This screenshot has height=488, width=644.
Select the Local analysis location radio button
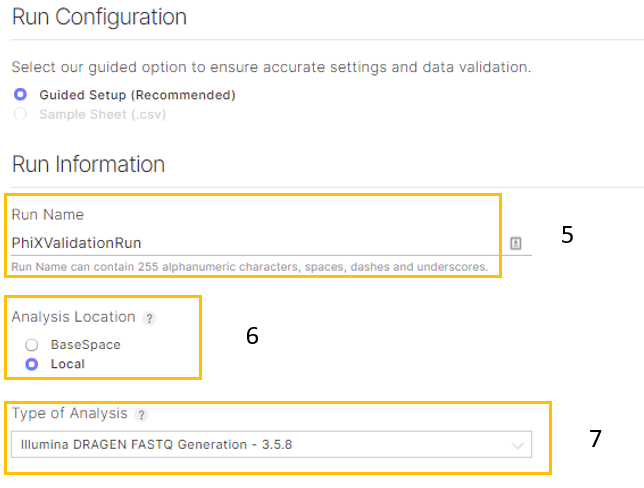[x=33, y=364]
